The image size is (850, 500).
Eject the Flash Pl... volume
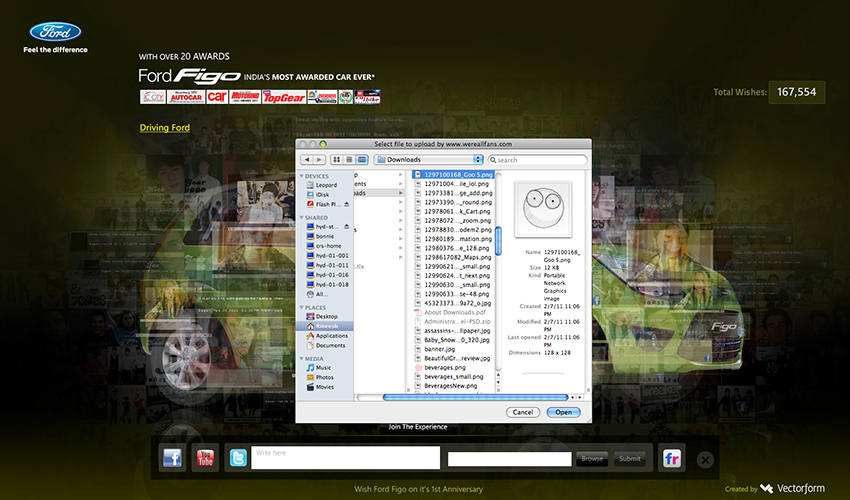(x=346, y=204)
